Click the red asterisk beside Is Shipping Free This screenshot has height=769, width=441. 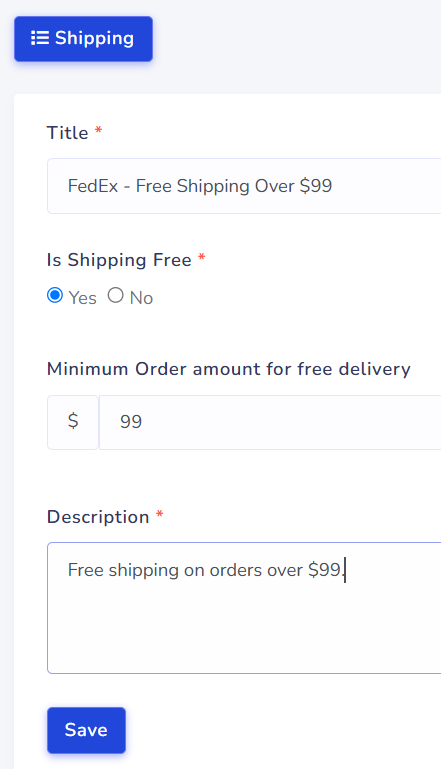click(x=201, y=257)
